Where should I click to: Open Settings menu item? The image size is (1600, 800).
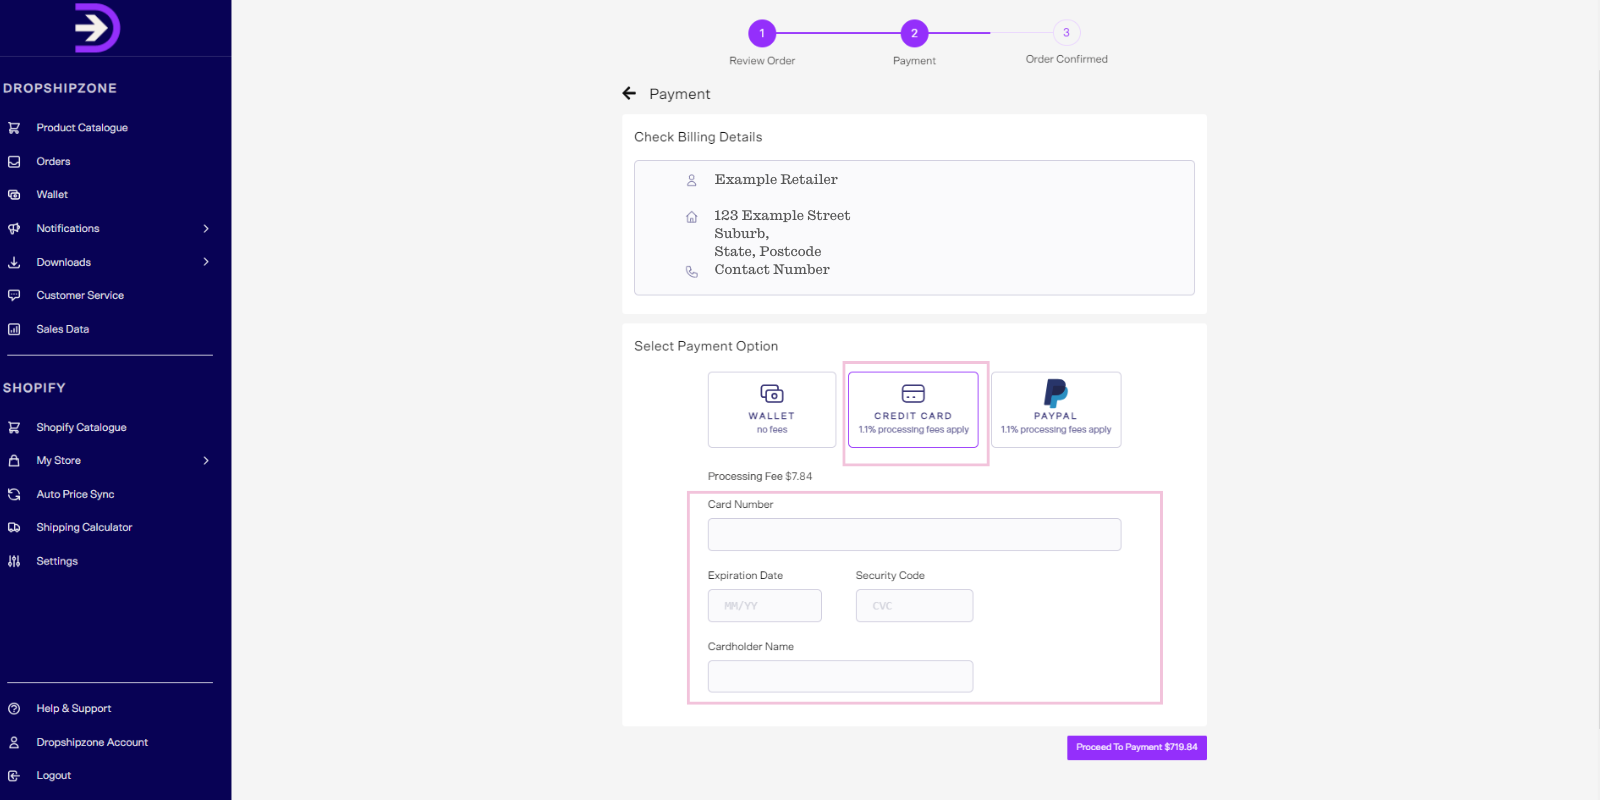pyautogui.click(x=57, y=561)
